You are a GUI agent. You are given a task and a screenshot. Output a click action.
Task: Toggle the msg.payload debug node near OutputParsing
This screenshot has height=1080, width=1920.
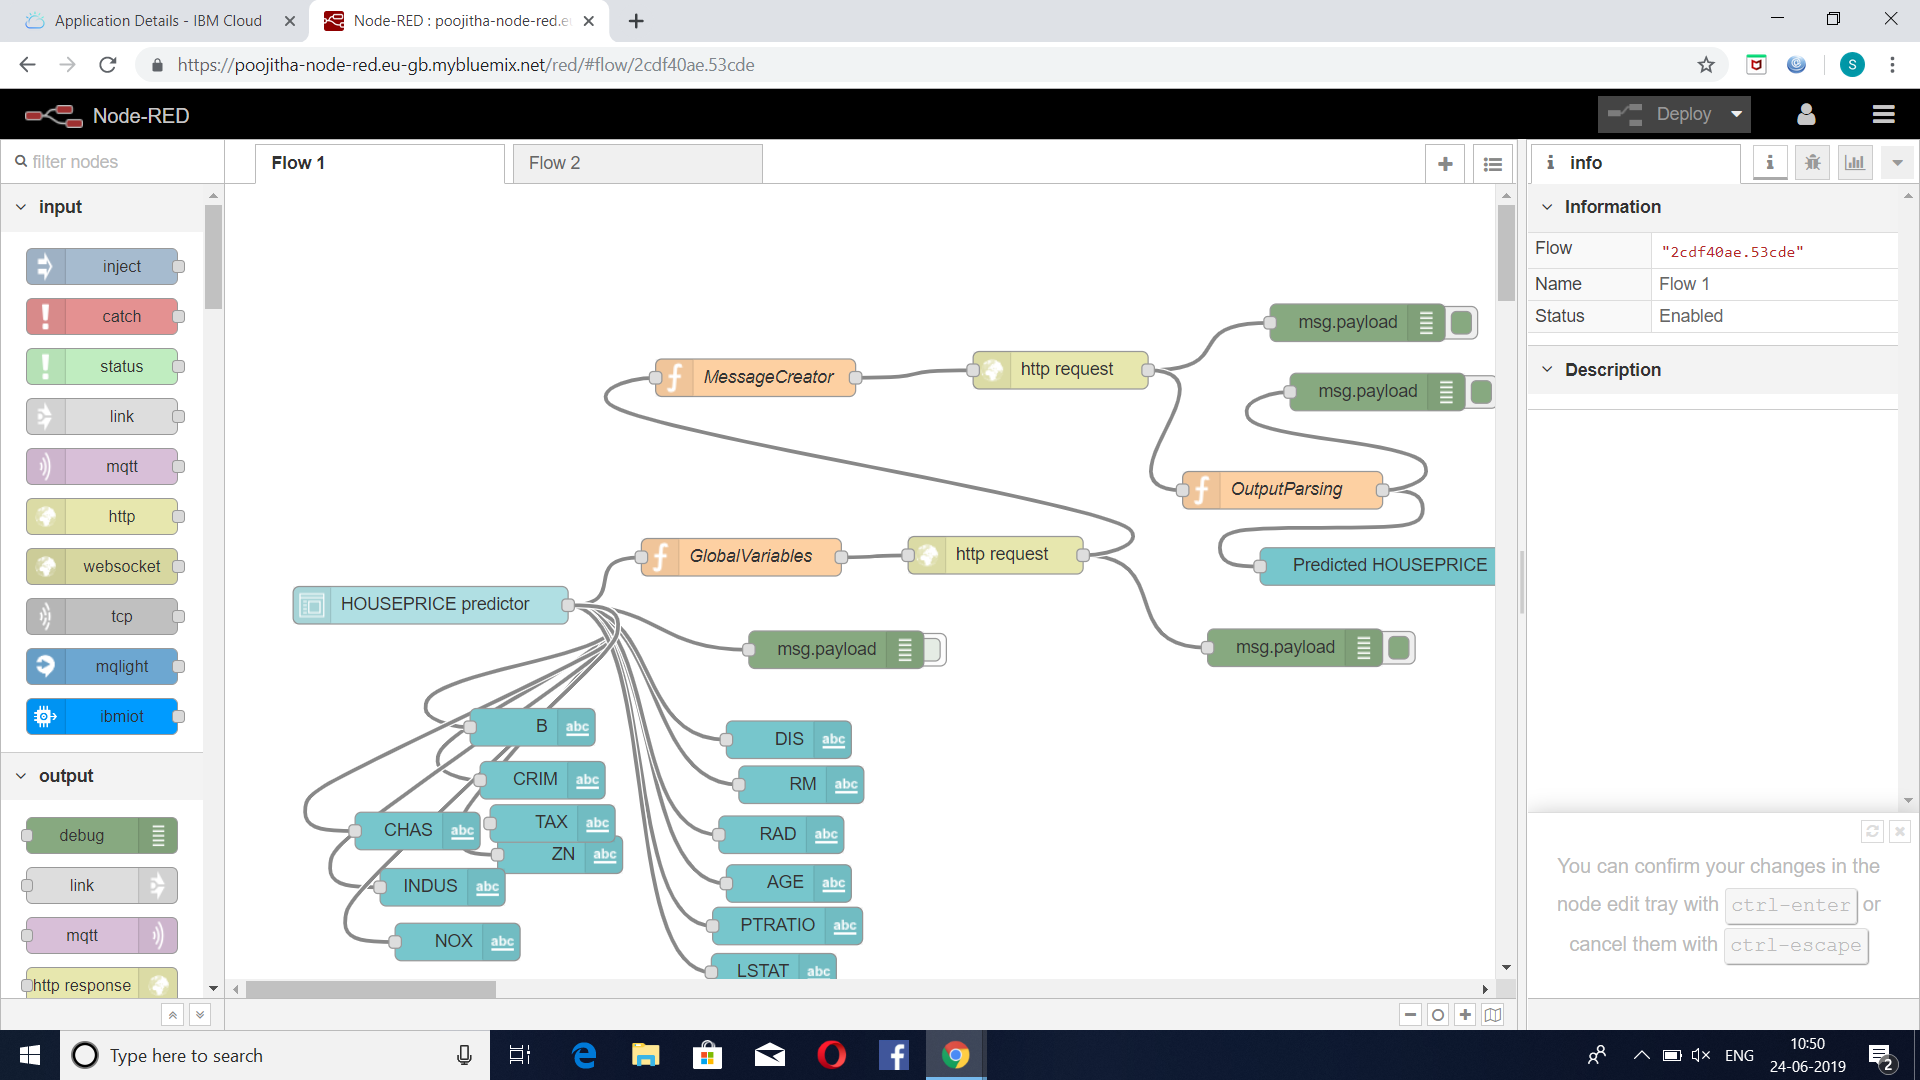click(1481, 392)
